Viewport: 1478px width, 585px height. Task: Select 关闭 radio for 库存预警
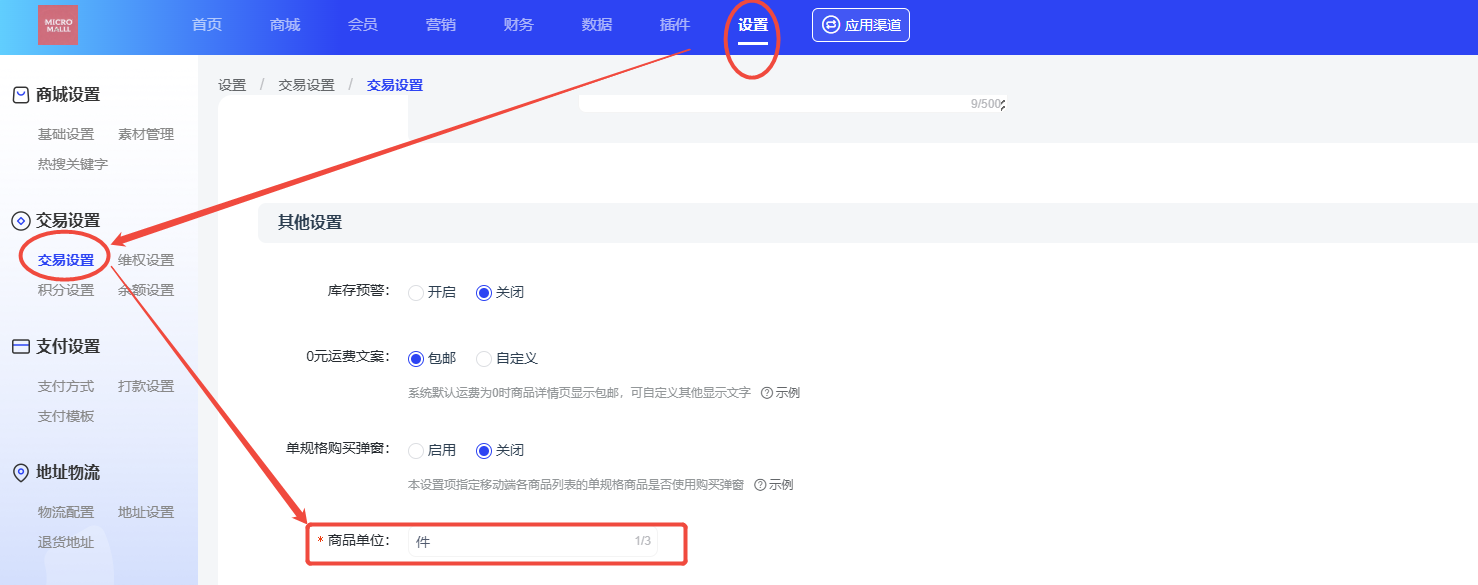(x=484, y=293)
